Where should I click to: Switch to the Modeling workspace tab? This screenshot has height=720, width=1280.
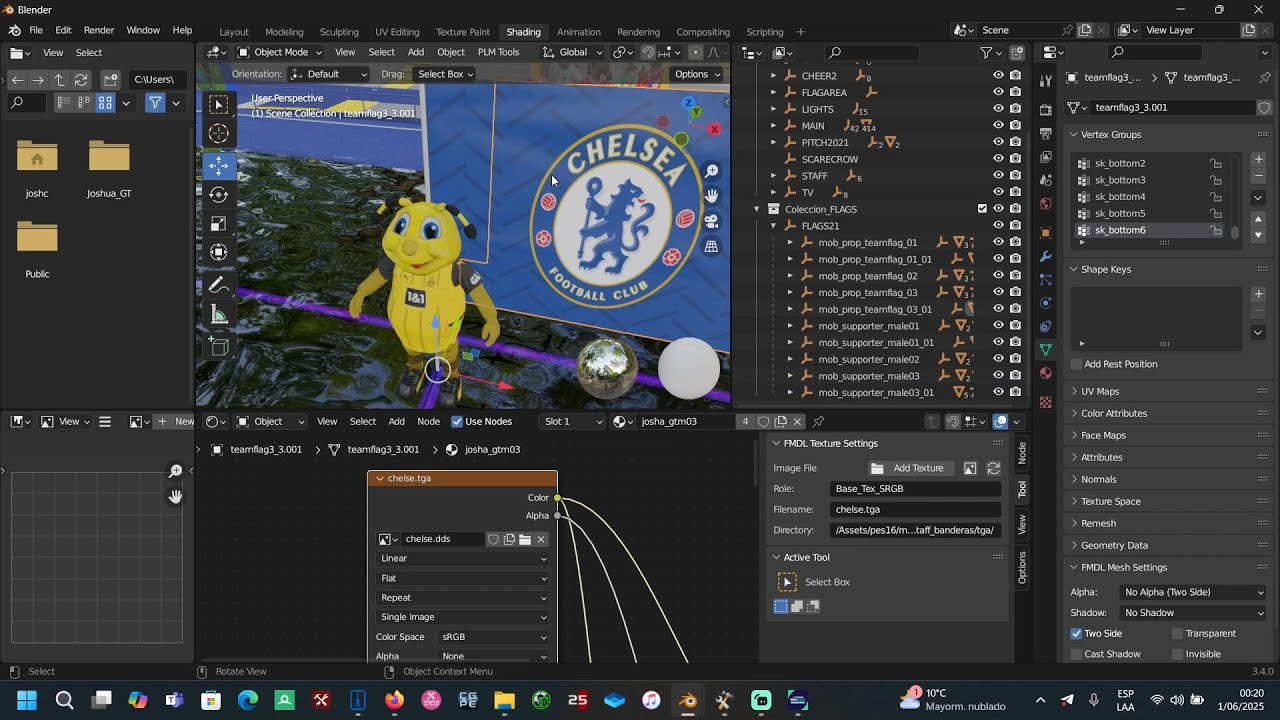284,32
